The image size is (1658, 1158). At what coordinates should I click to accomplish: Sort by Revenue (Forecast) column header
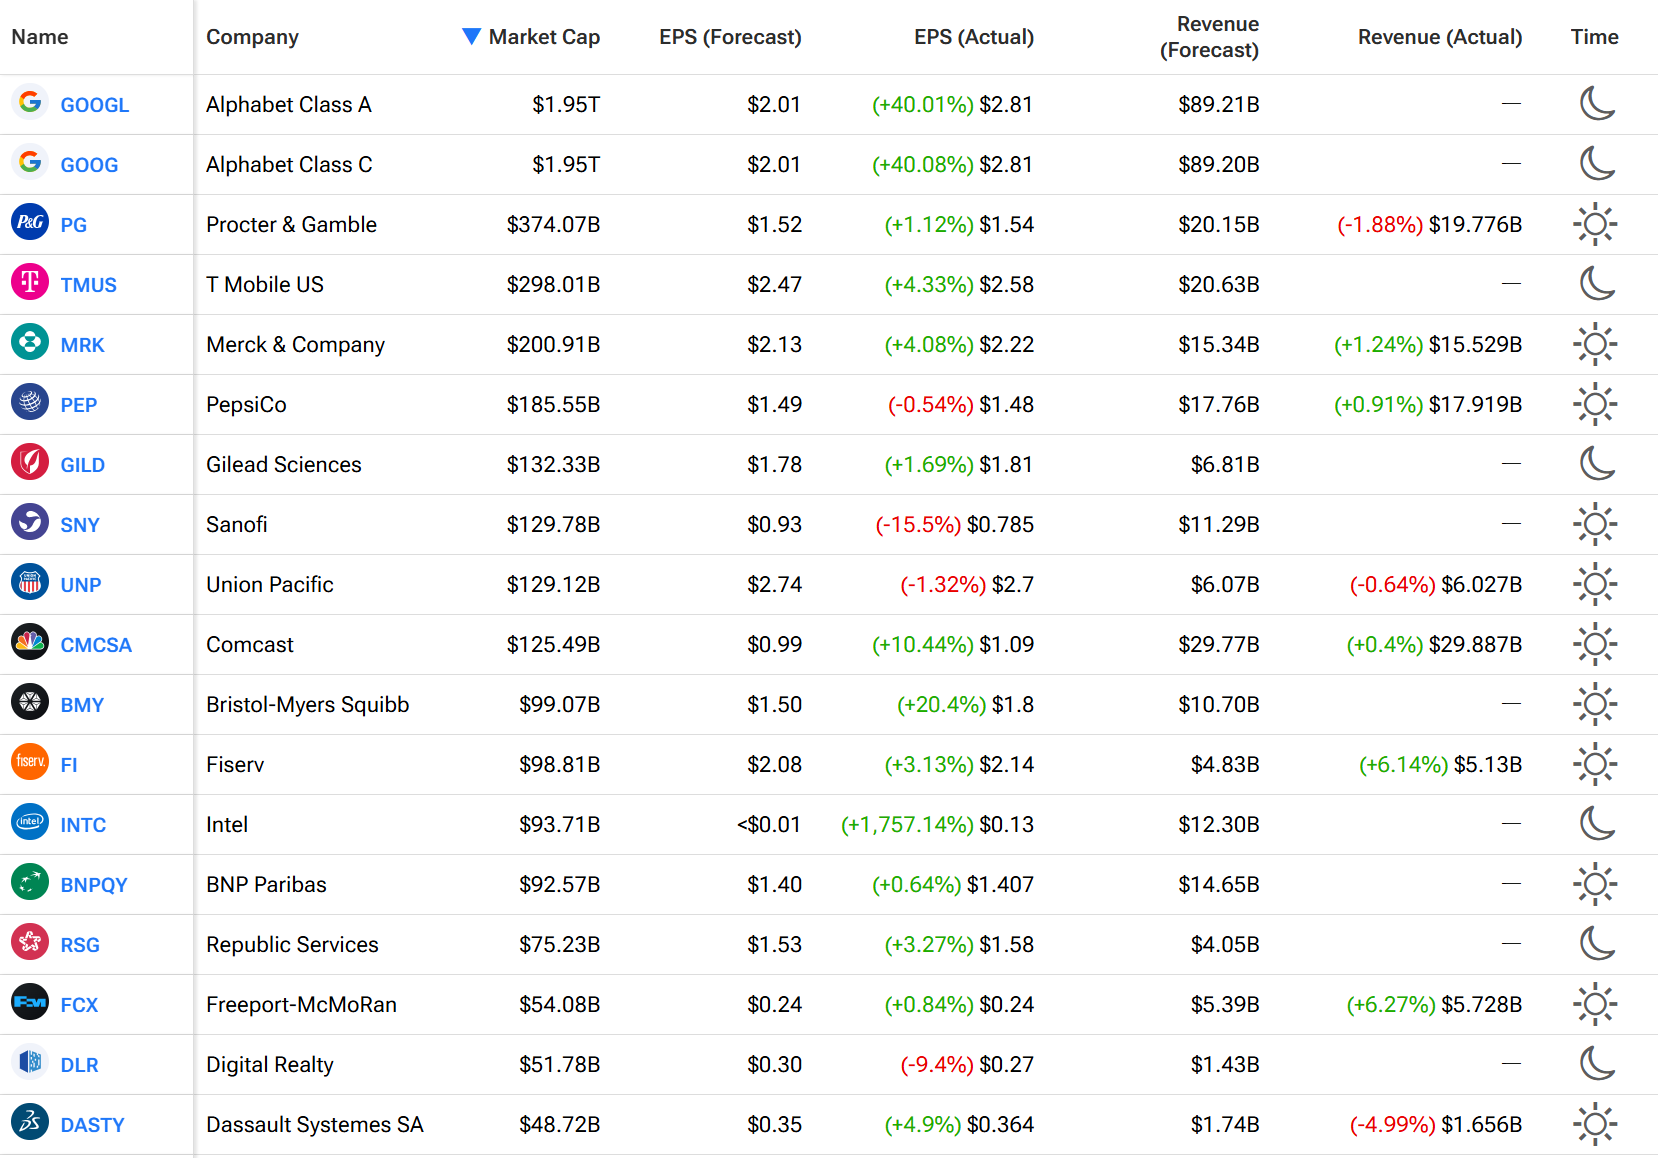(1209, 37)
